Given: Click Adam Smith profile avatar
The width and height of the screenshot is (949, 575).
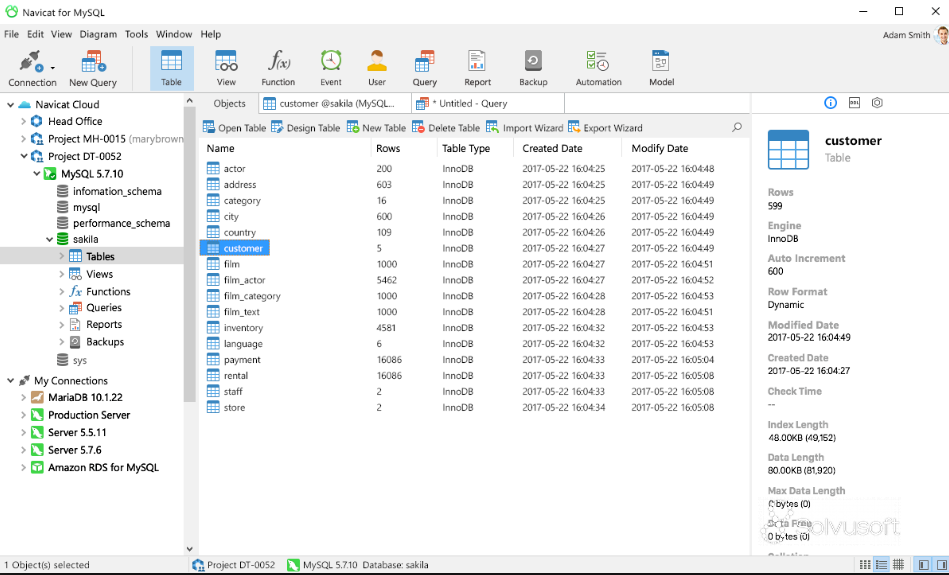Looking at the screenshot, I should click(941, 34).
